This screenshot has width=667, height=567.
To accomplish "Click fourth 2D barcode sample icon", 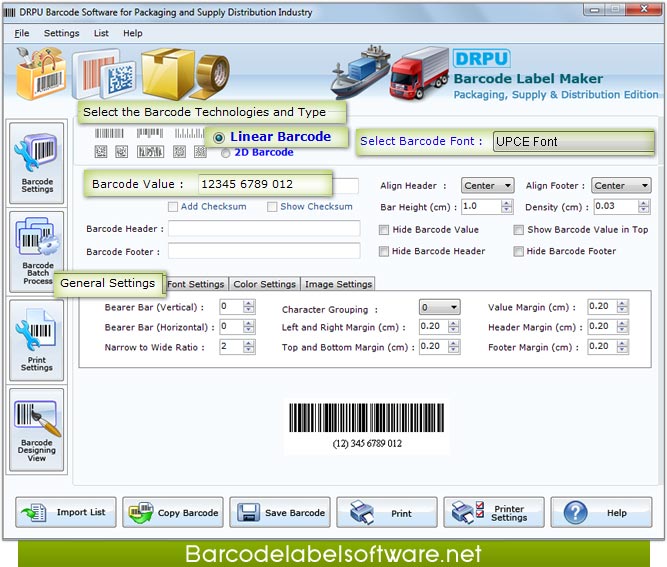I will (x=180, y=151).
